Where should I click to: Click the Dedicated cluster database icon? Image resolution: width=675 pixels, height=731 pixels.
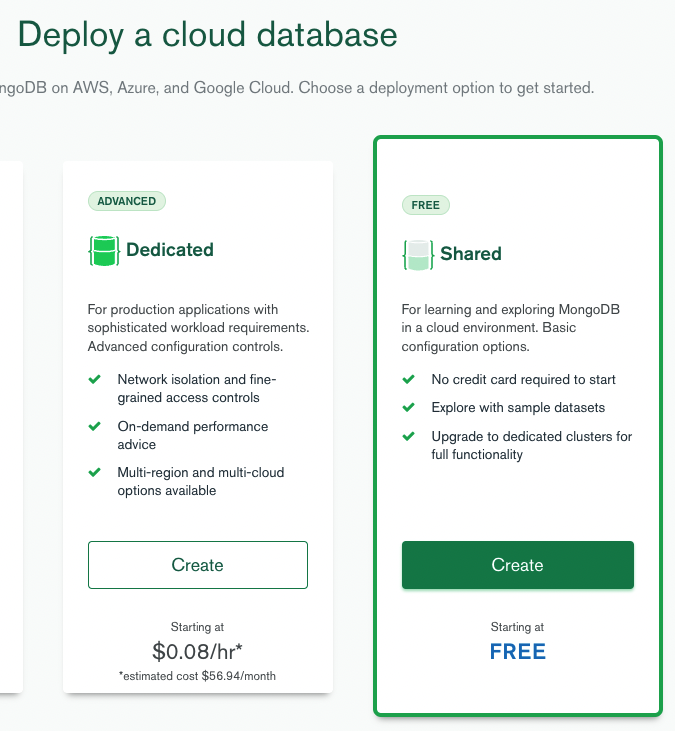pyautogui.click(x=104, y=251)
